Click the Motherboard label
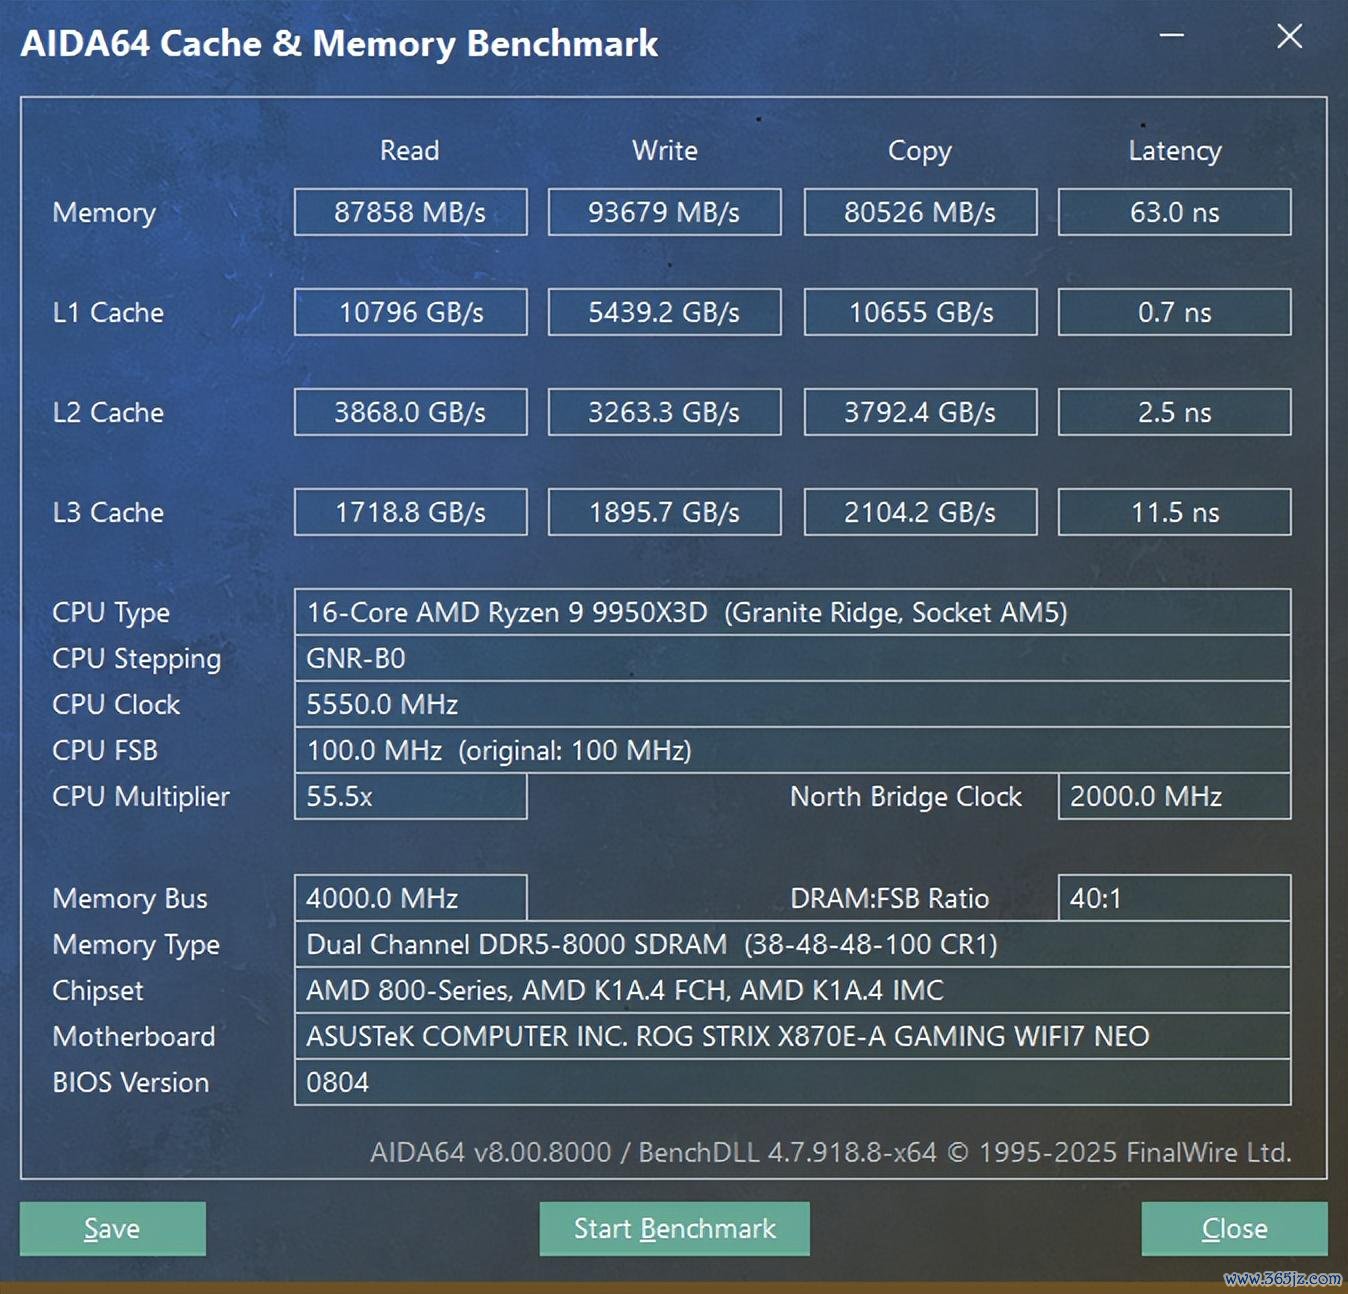 [x=134, y=1036]
